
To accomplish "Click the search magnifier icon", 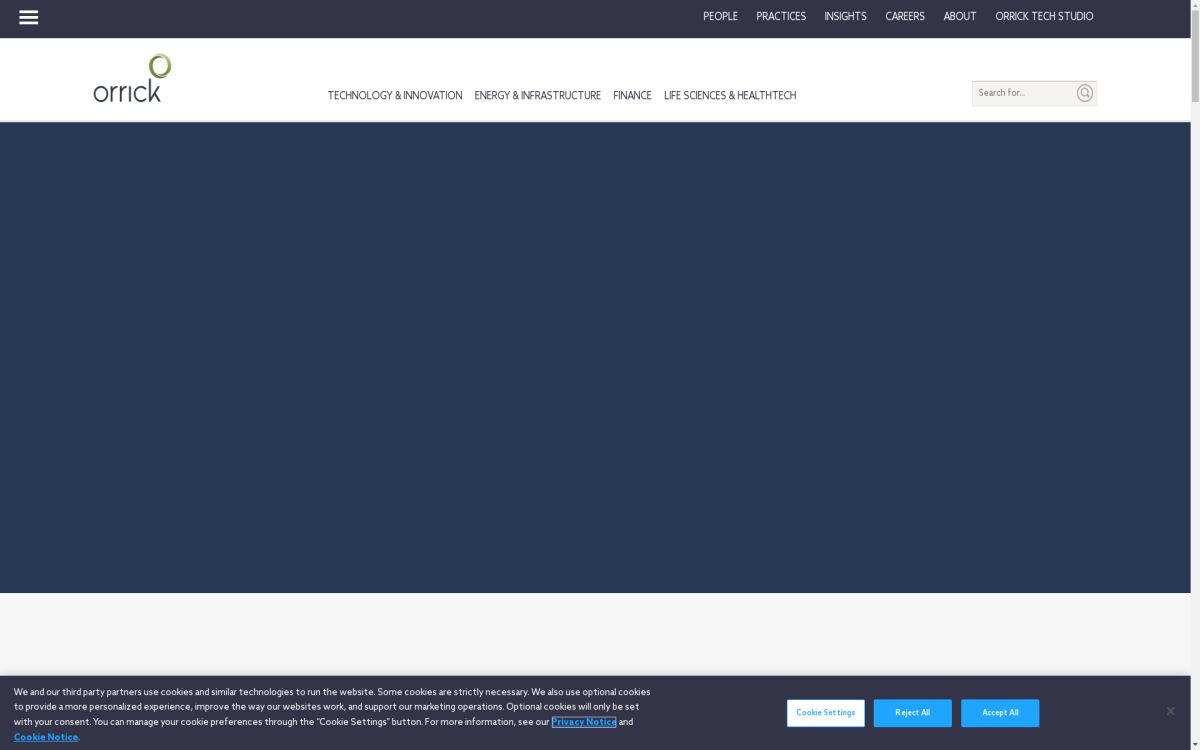I will [1085, 93].
